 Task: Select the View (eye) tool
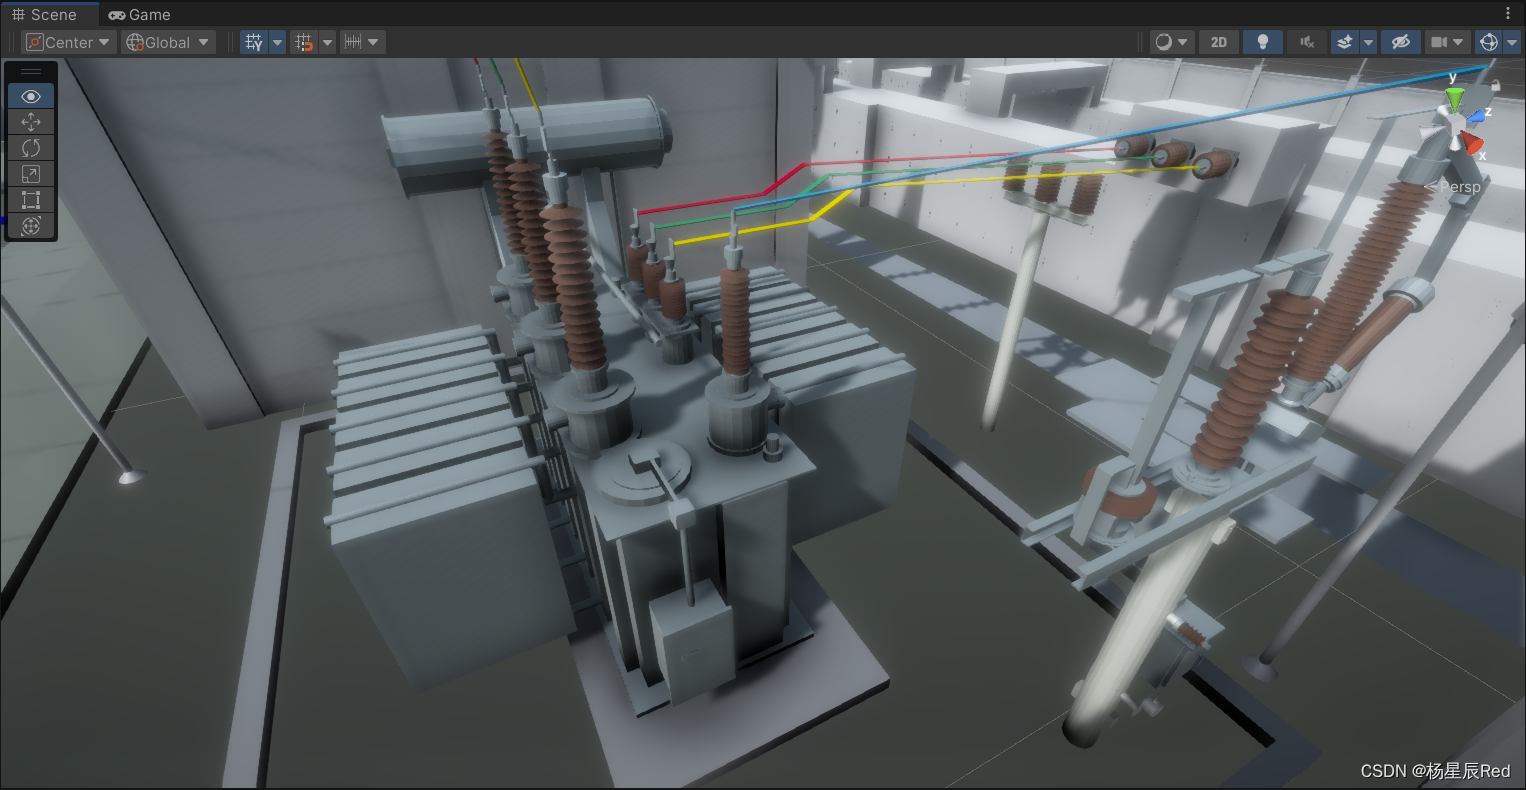(31, 96)
